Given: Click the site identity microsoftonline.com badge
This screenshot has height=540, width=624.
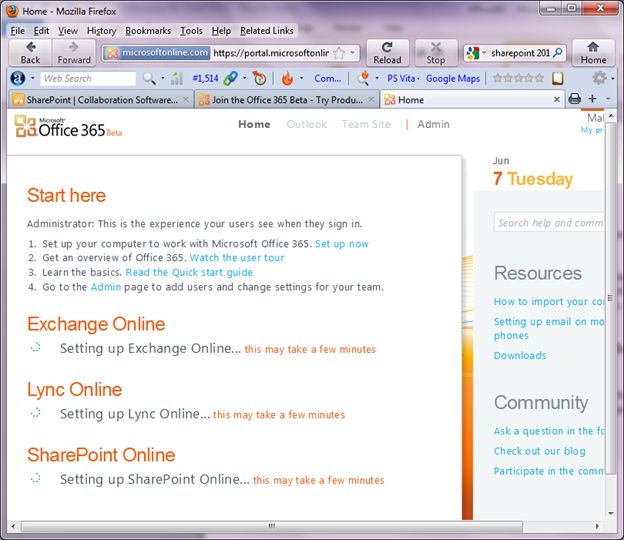Looking at the screenshot, I should [x=157, y=53].
